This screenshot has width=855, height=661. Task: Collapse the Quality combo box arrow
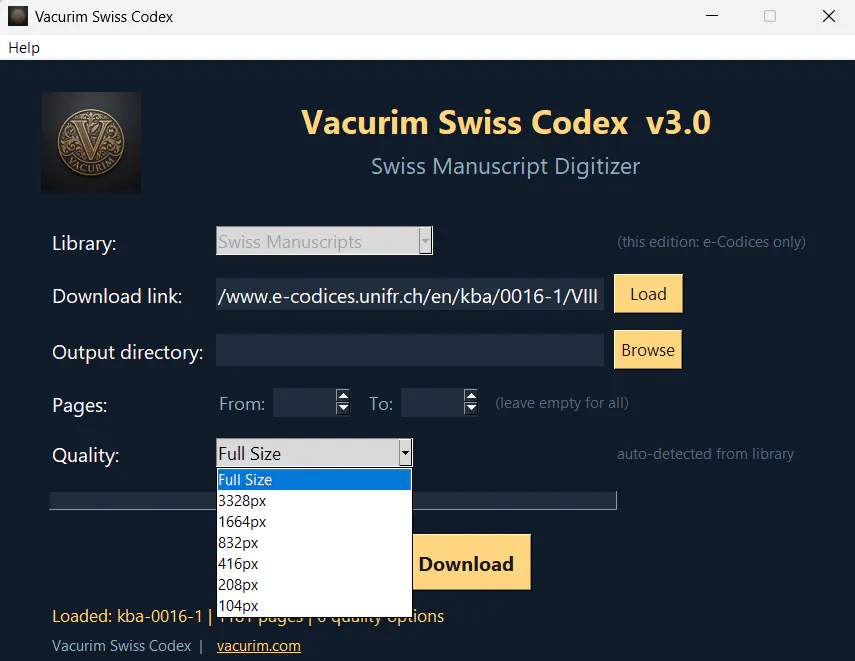coord(405,453)
